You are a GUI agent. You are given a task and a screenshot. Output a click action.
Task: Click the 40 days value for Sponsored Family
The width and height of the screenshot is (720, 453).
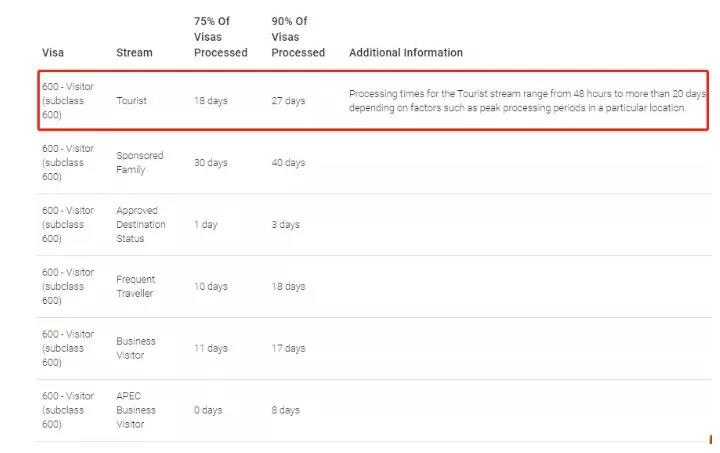[288, 163]
